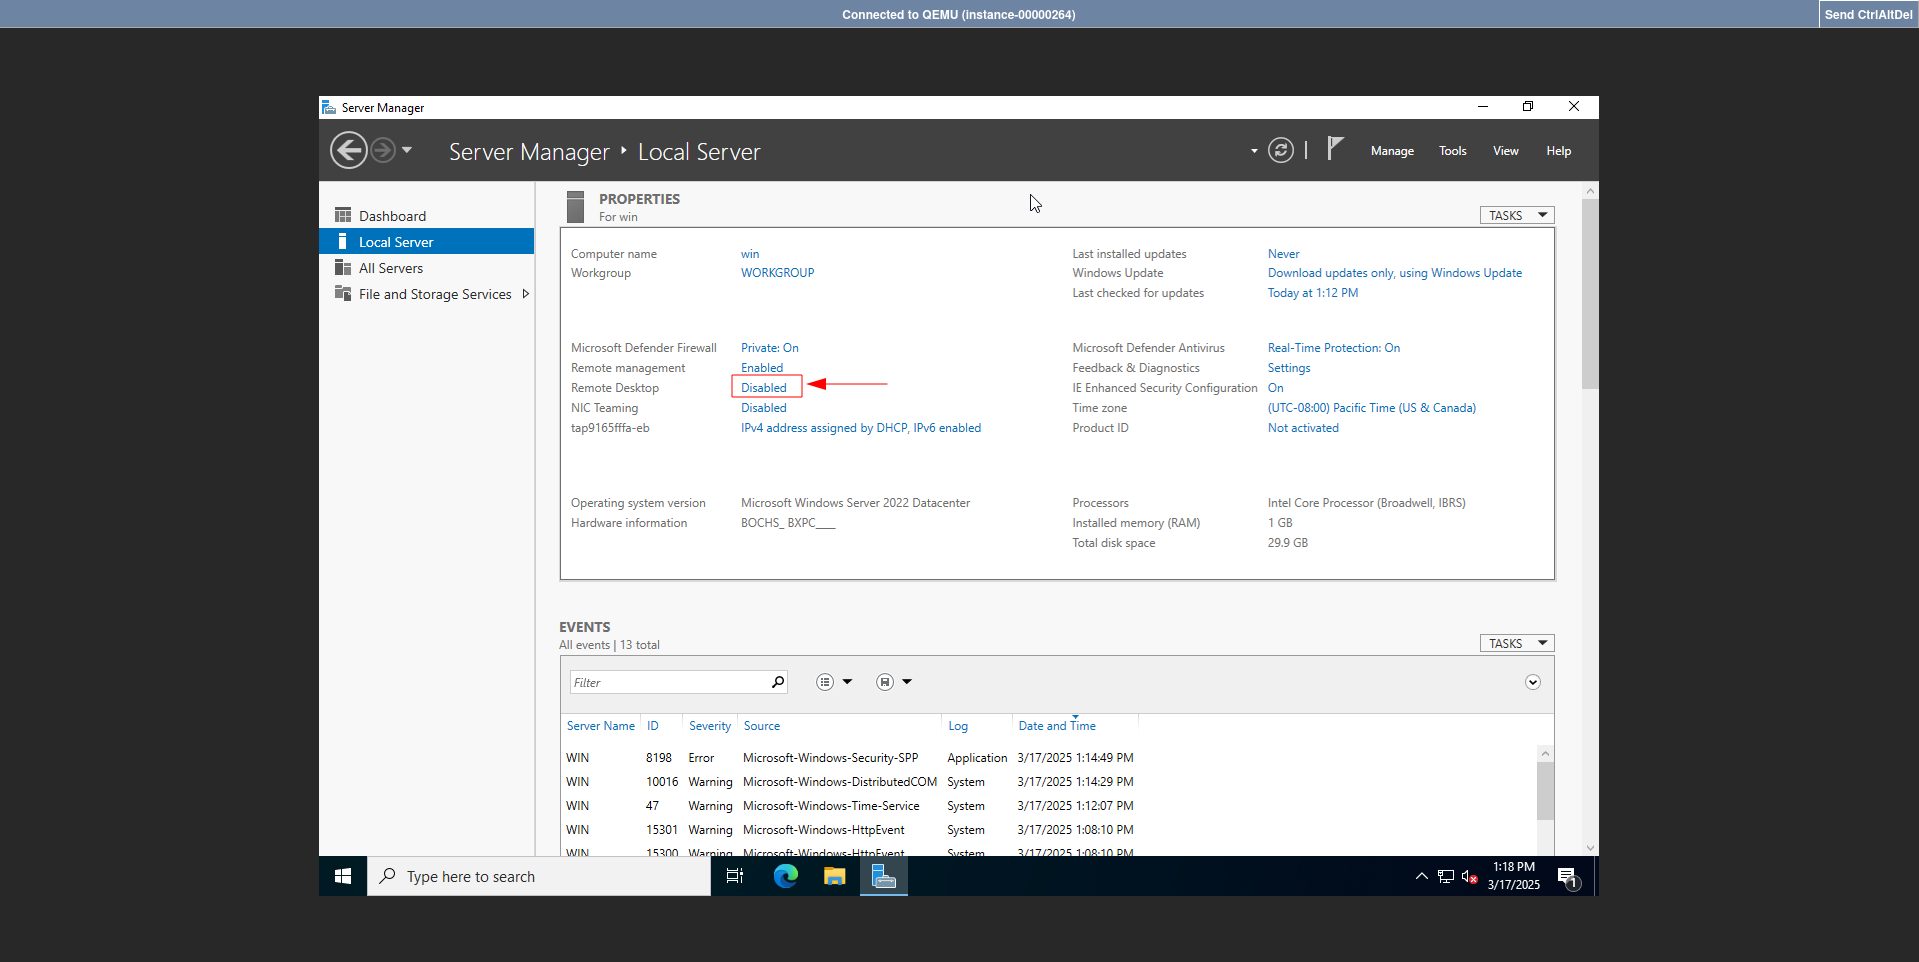This screenshot has height=962, width=1919.
Task: Open the events list criteria dropdown
Action: pos(834,682)
